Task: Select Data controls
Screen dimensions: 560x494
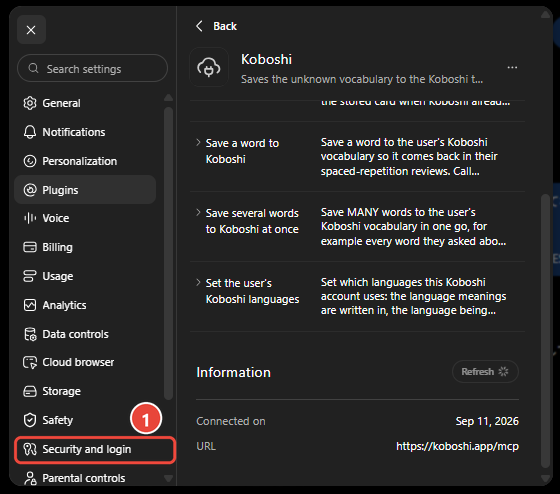Action: pyautogui.click(x=85, y=334)
